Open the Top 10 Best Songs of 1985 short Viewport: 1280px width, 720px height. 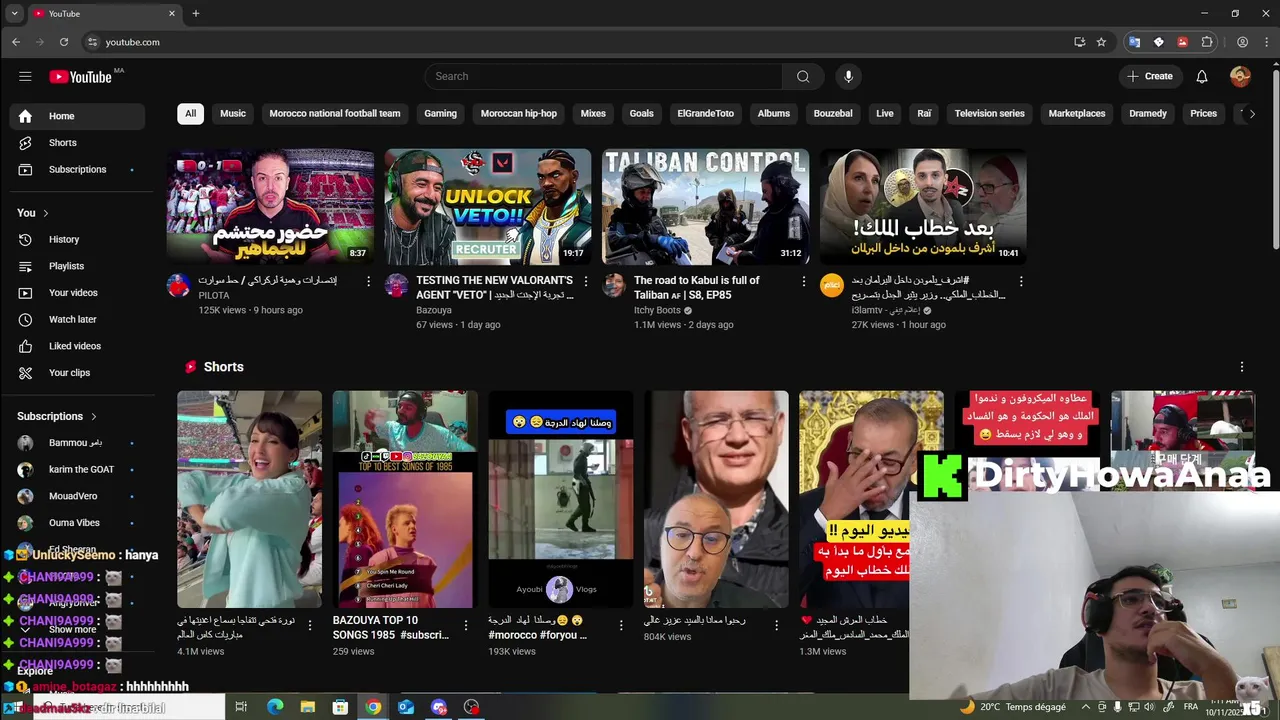tap(405, 499)
